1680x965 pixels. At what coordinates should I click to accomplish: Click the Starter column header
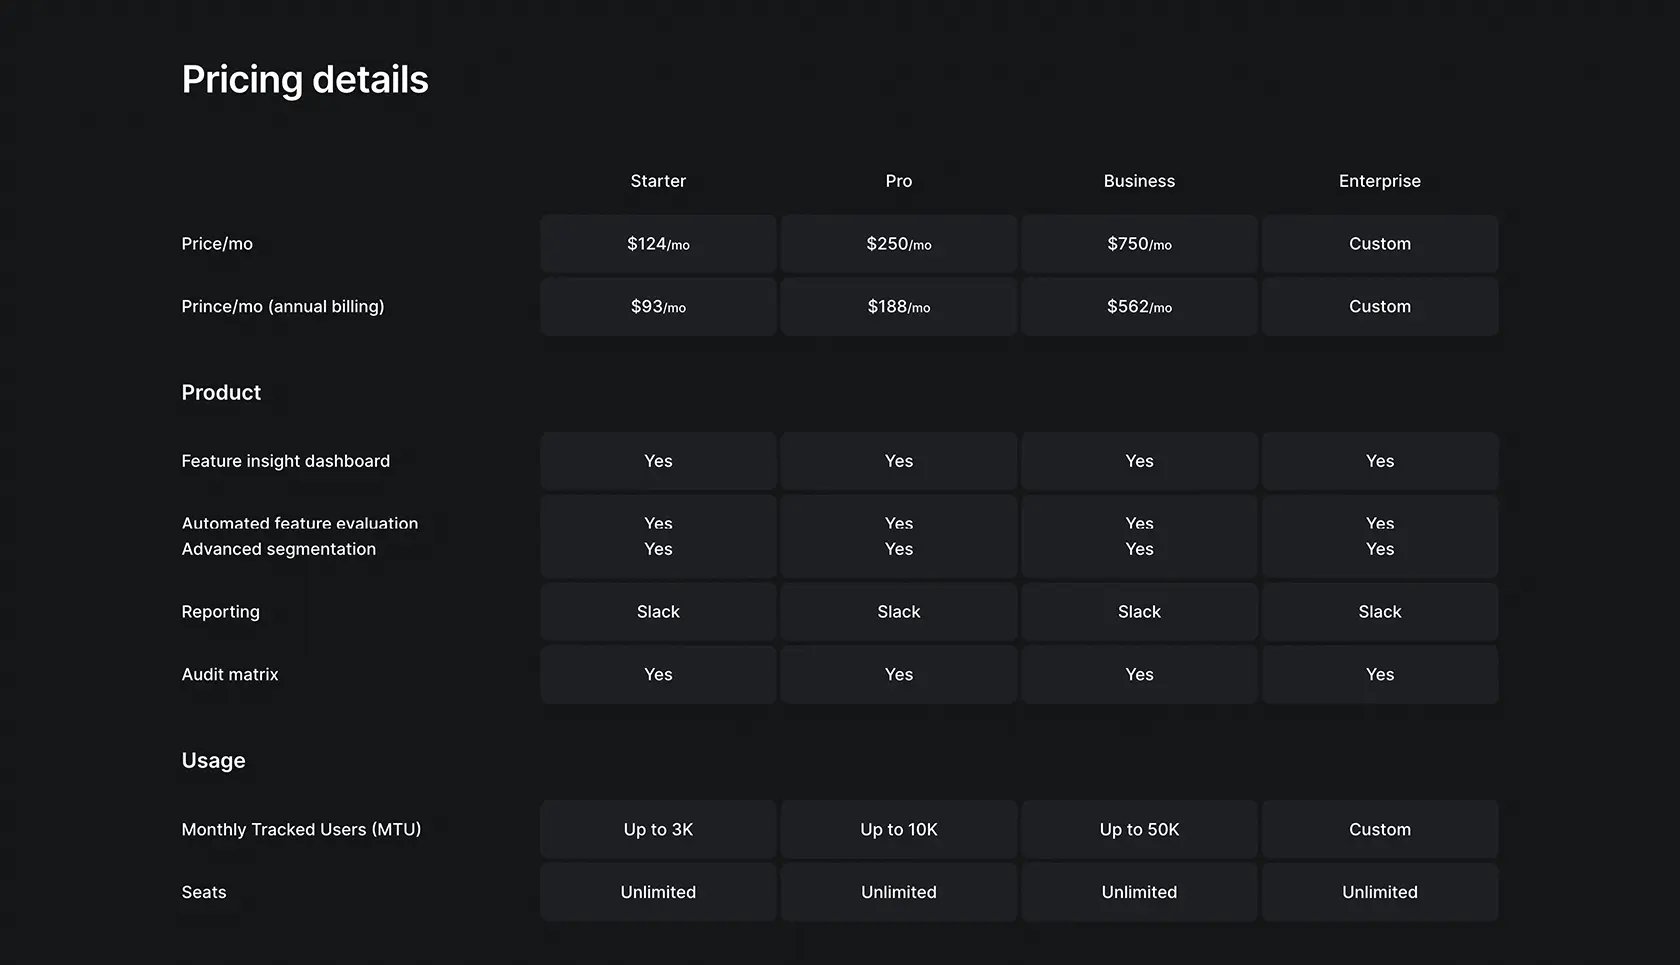click(658, 181)
